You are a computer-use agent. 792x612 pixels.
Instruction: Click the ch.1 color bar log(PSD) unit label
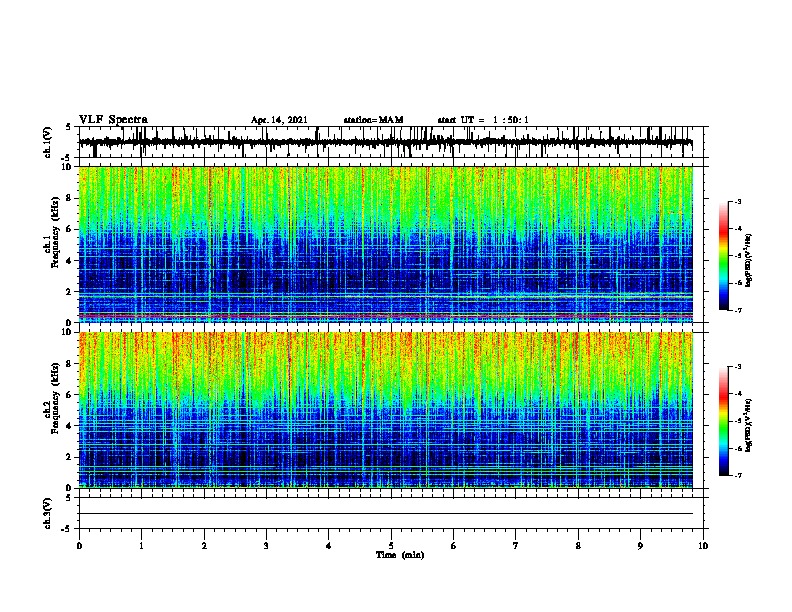(x=749, y=261)
